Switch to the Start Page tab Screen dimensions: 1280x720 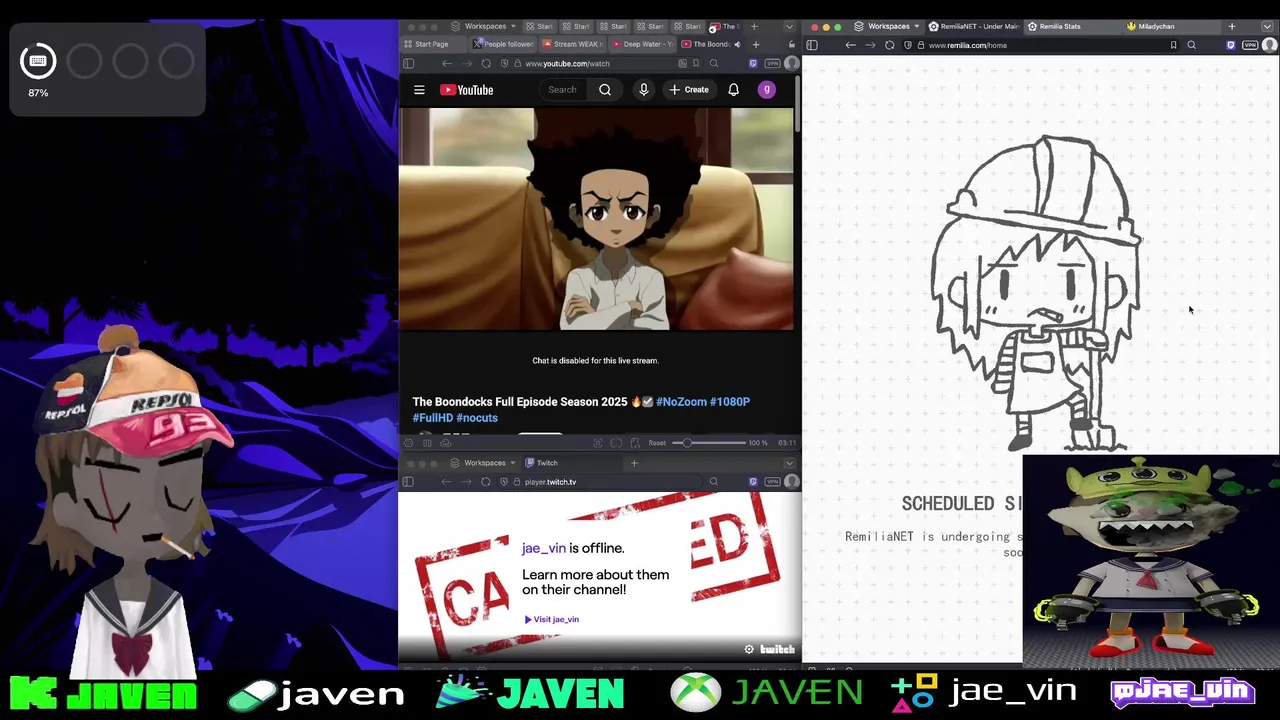[x=432, y=44]
